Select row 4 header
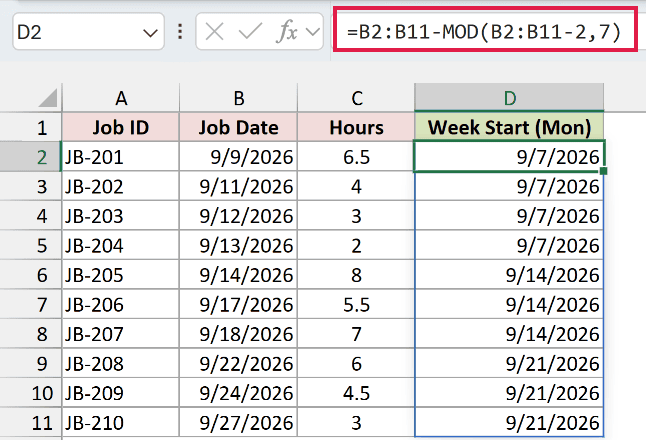This screenshot has height=440, width=646. 31,216
